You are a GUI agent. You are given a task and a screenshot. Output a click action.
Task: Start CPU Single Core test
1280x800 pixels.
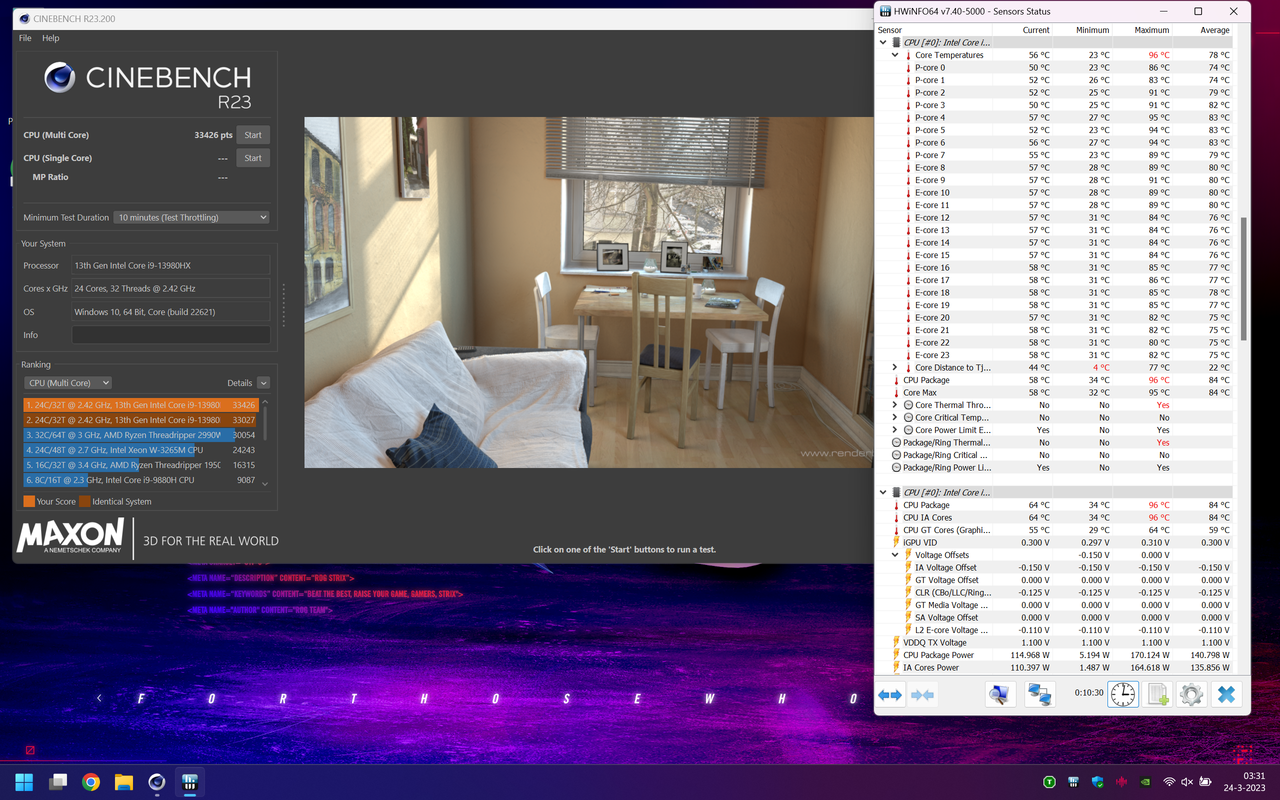pyautogui.click(x=253, y=158)
